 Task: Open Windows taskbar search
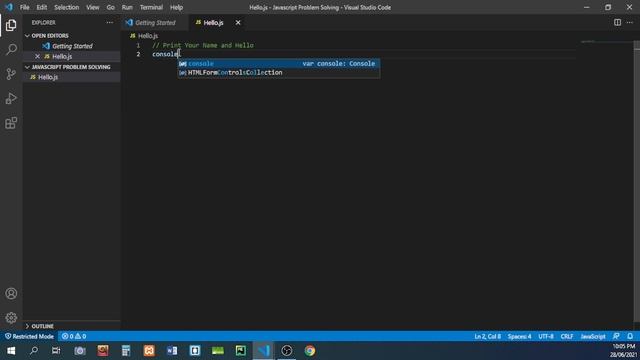[34, 351]
